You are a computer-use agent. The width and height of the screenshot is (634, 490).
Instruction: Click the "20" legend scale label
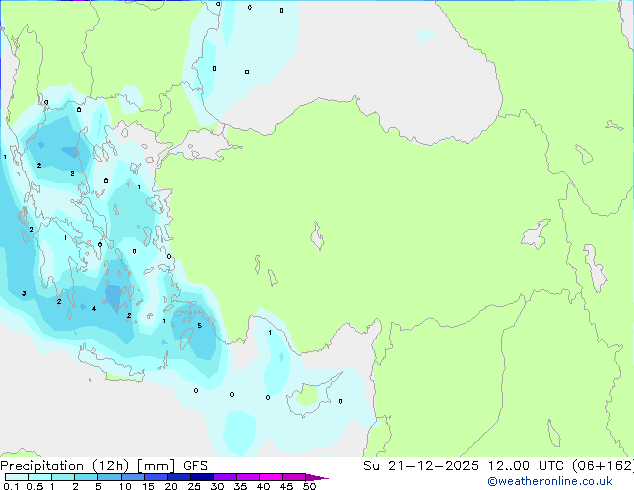click(171, 486)
